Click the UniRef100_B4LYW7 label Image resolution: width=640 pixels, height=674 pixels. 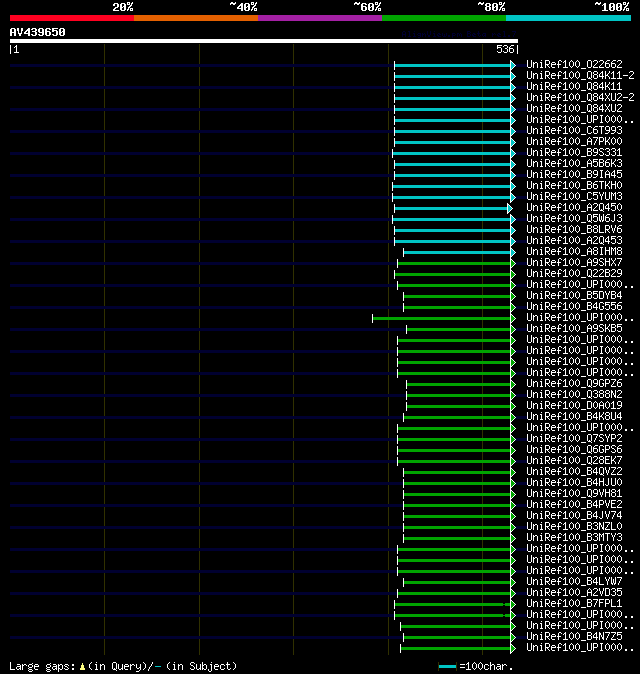[574, 582]
